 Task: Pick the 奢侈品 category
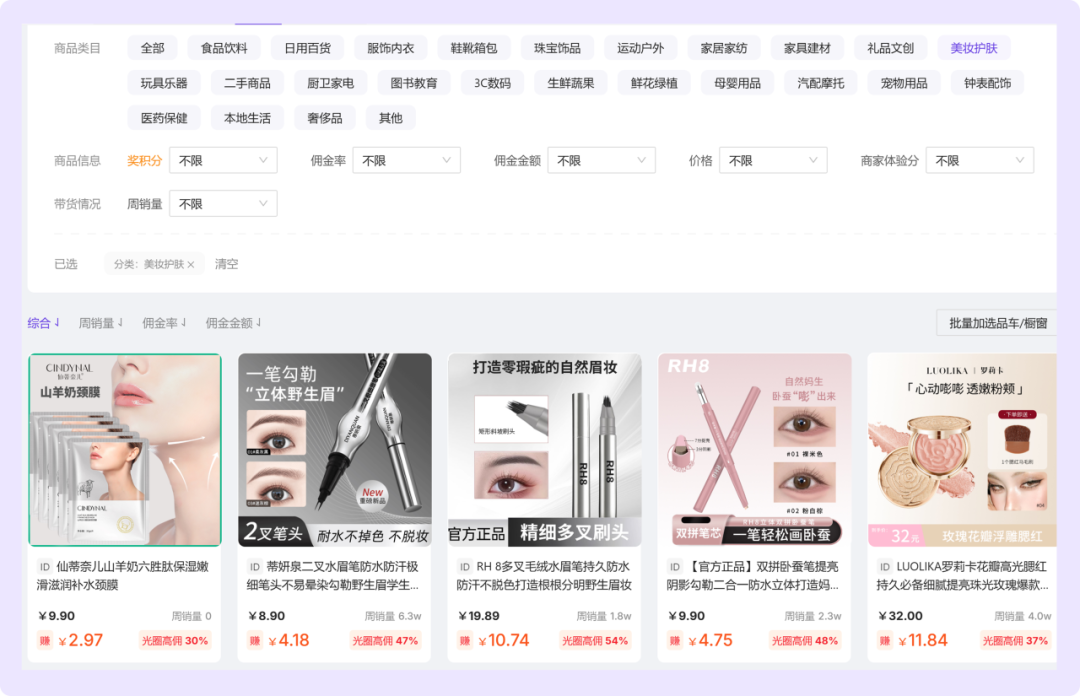(x=325, y=119)
